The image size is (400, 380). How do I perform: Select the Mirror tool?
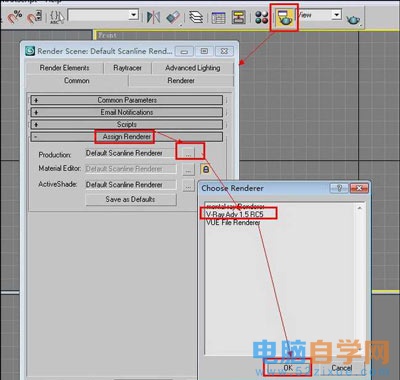click(153, 17)
